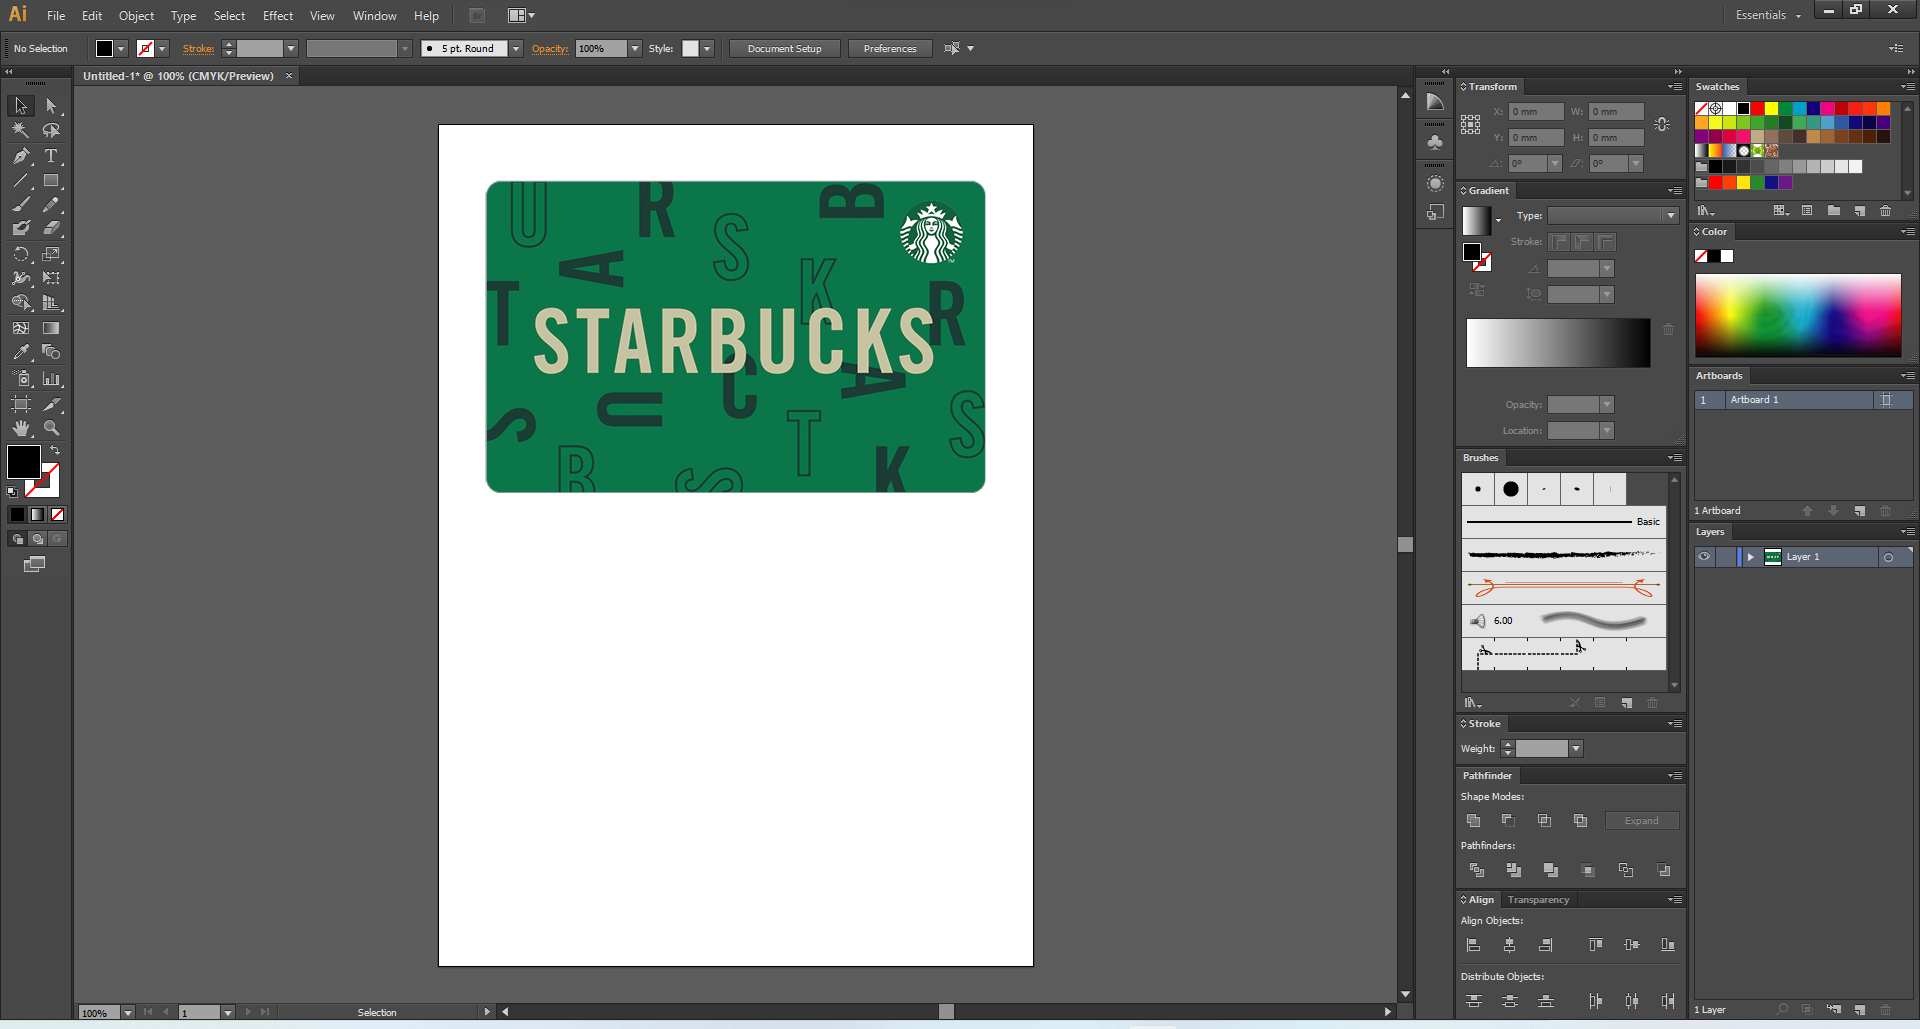Select the Pen tool
The width and height of the screenshot is (1920, 1029).
tap(21, 156)
